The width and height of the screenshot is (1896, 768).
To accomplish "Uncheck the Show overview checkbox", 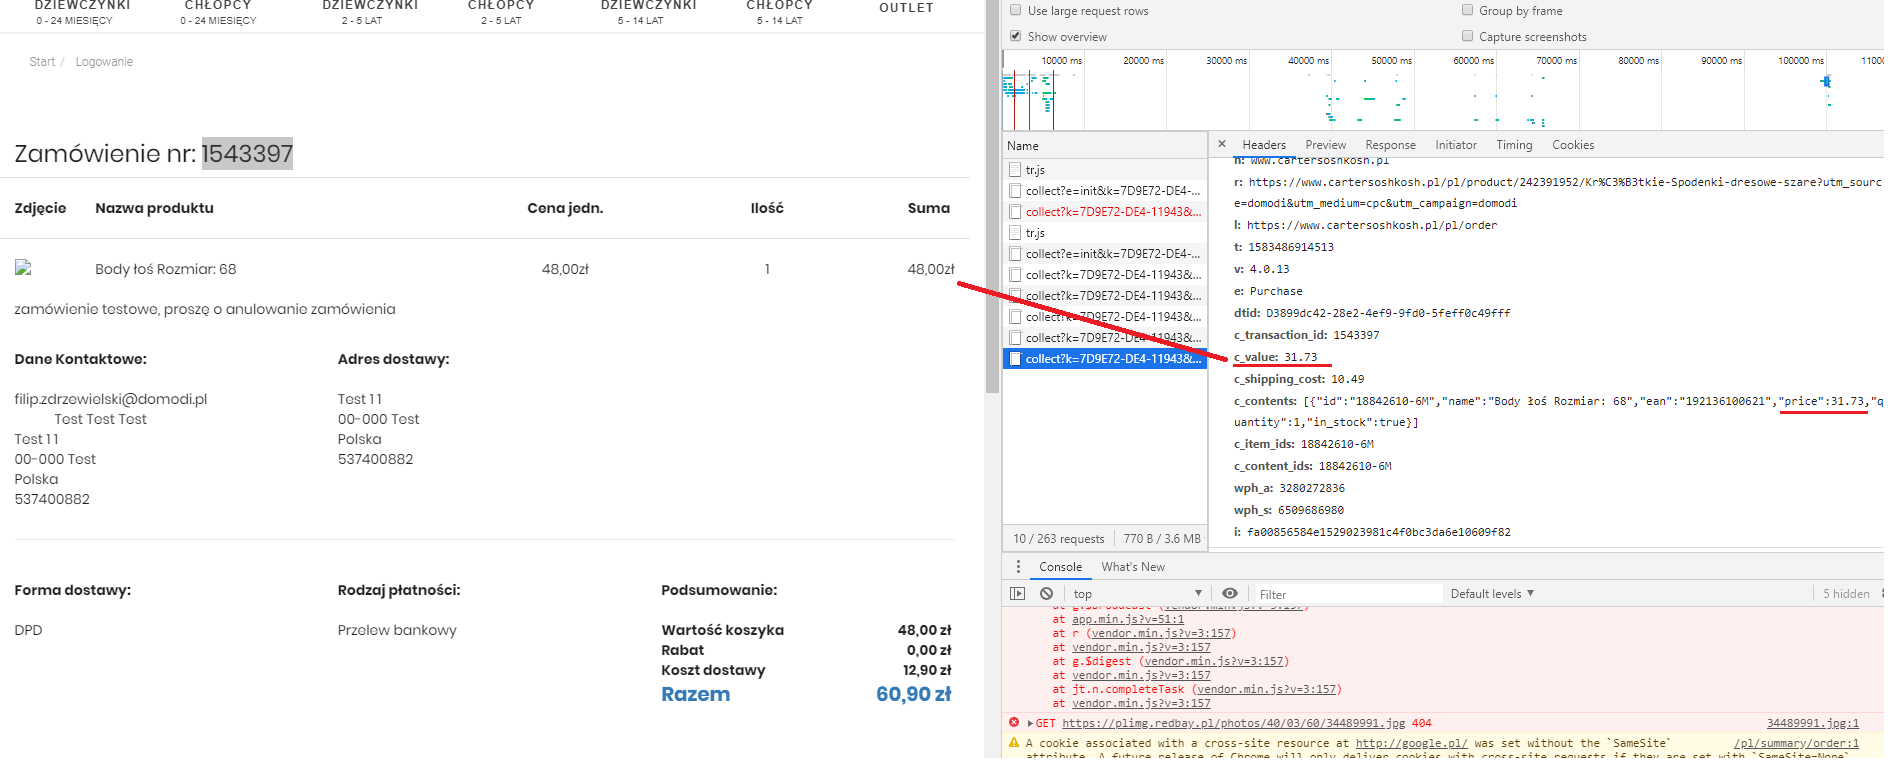I will tap(1016, 37).
